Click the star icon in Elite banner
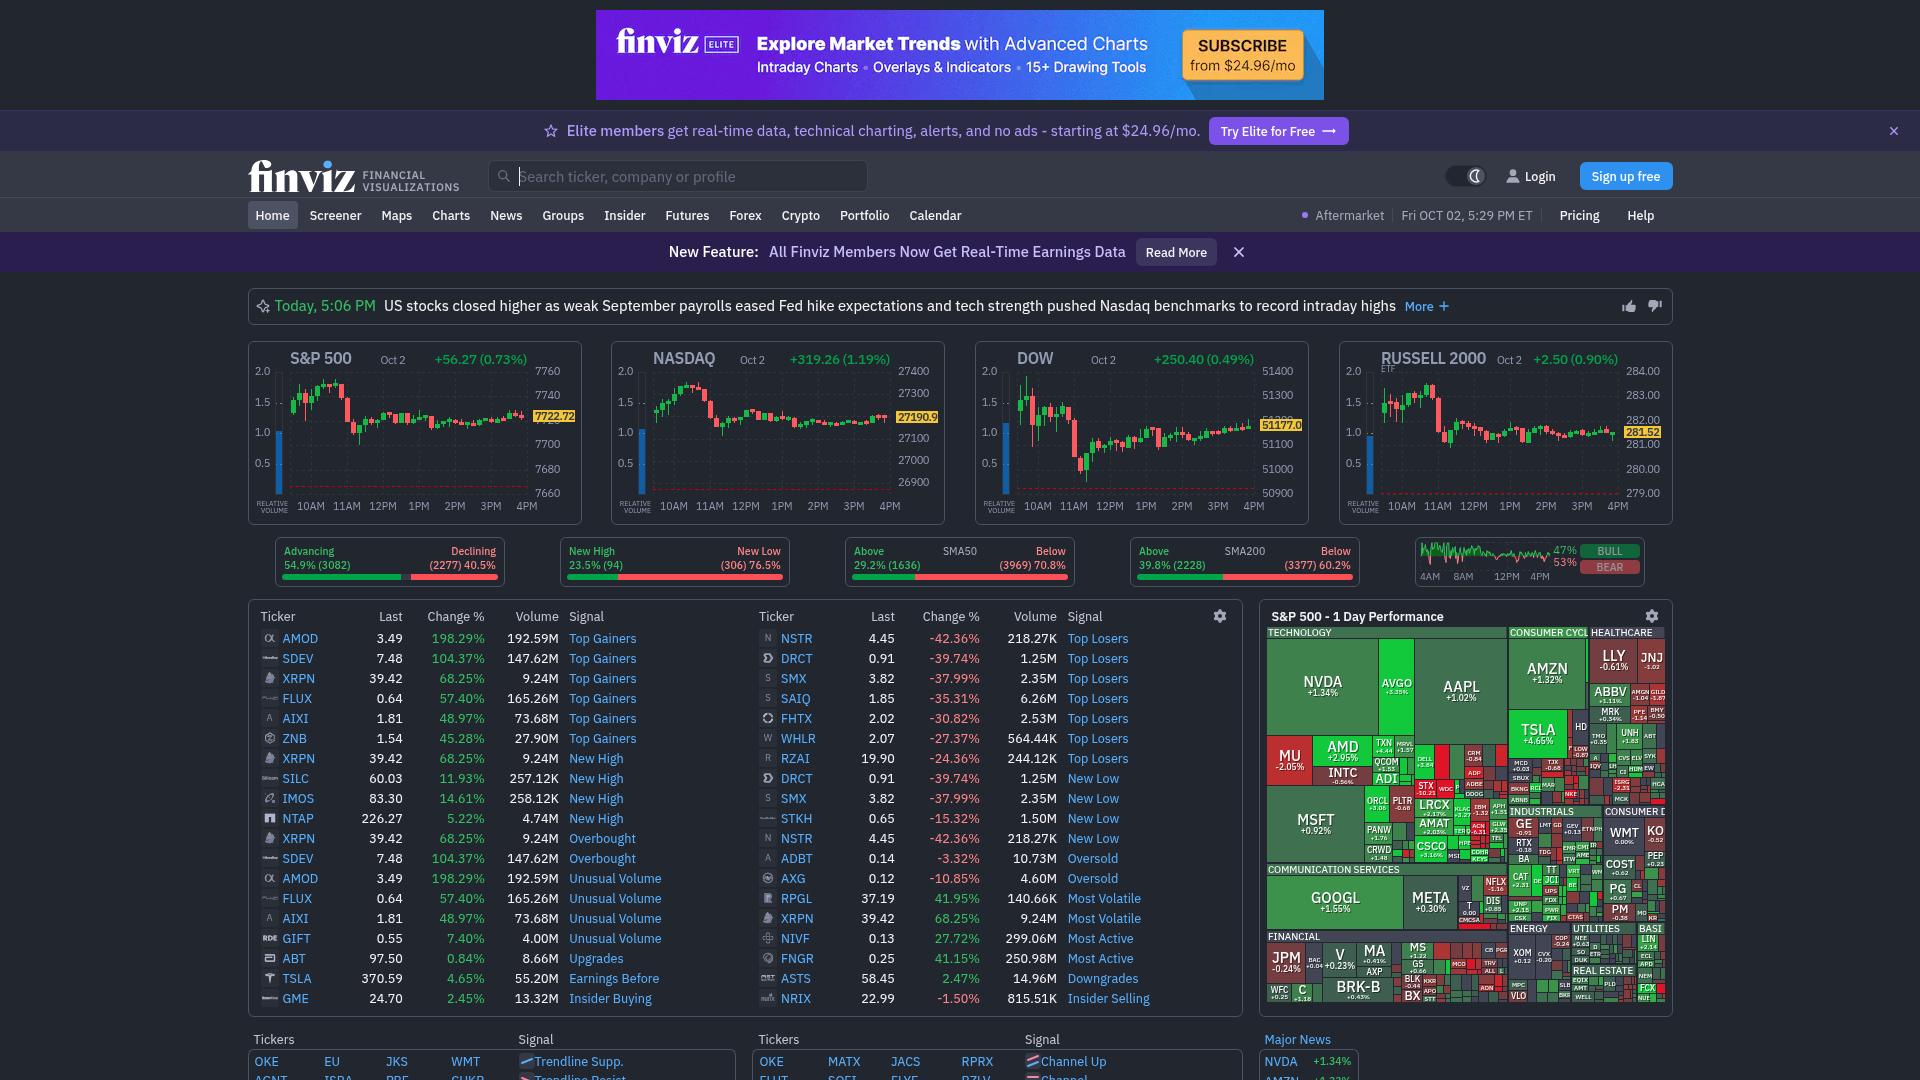 [550, 131]
